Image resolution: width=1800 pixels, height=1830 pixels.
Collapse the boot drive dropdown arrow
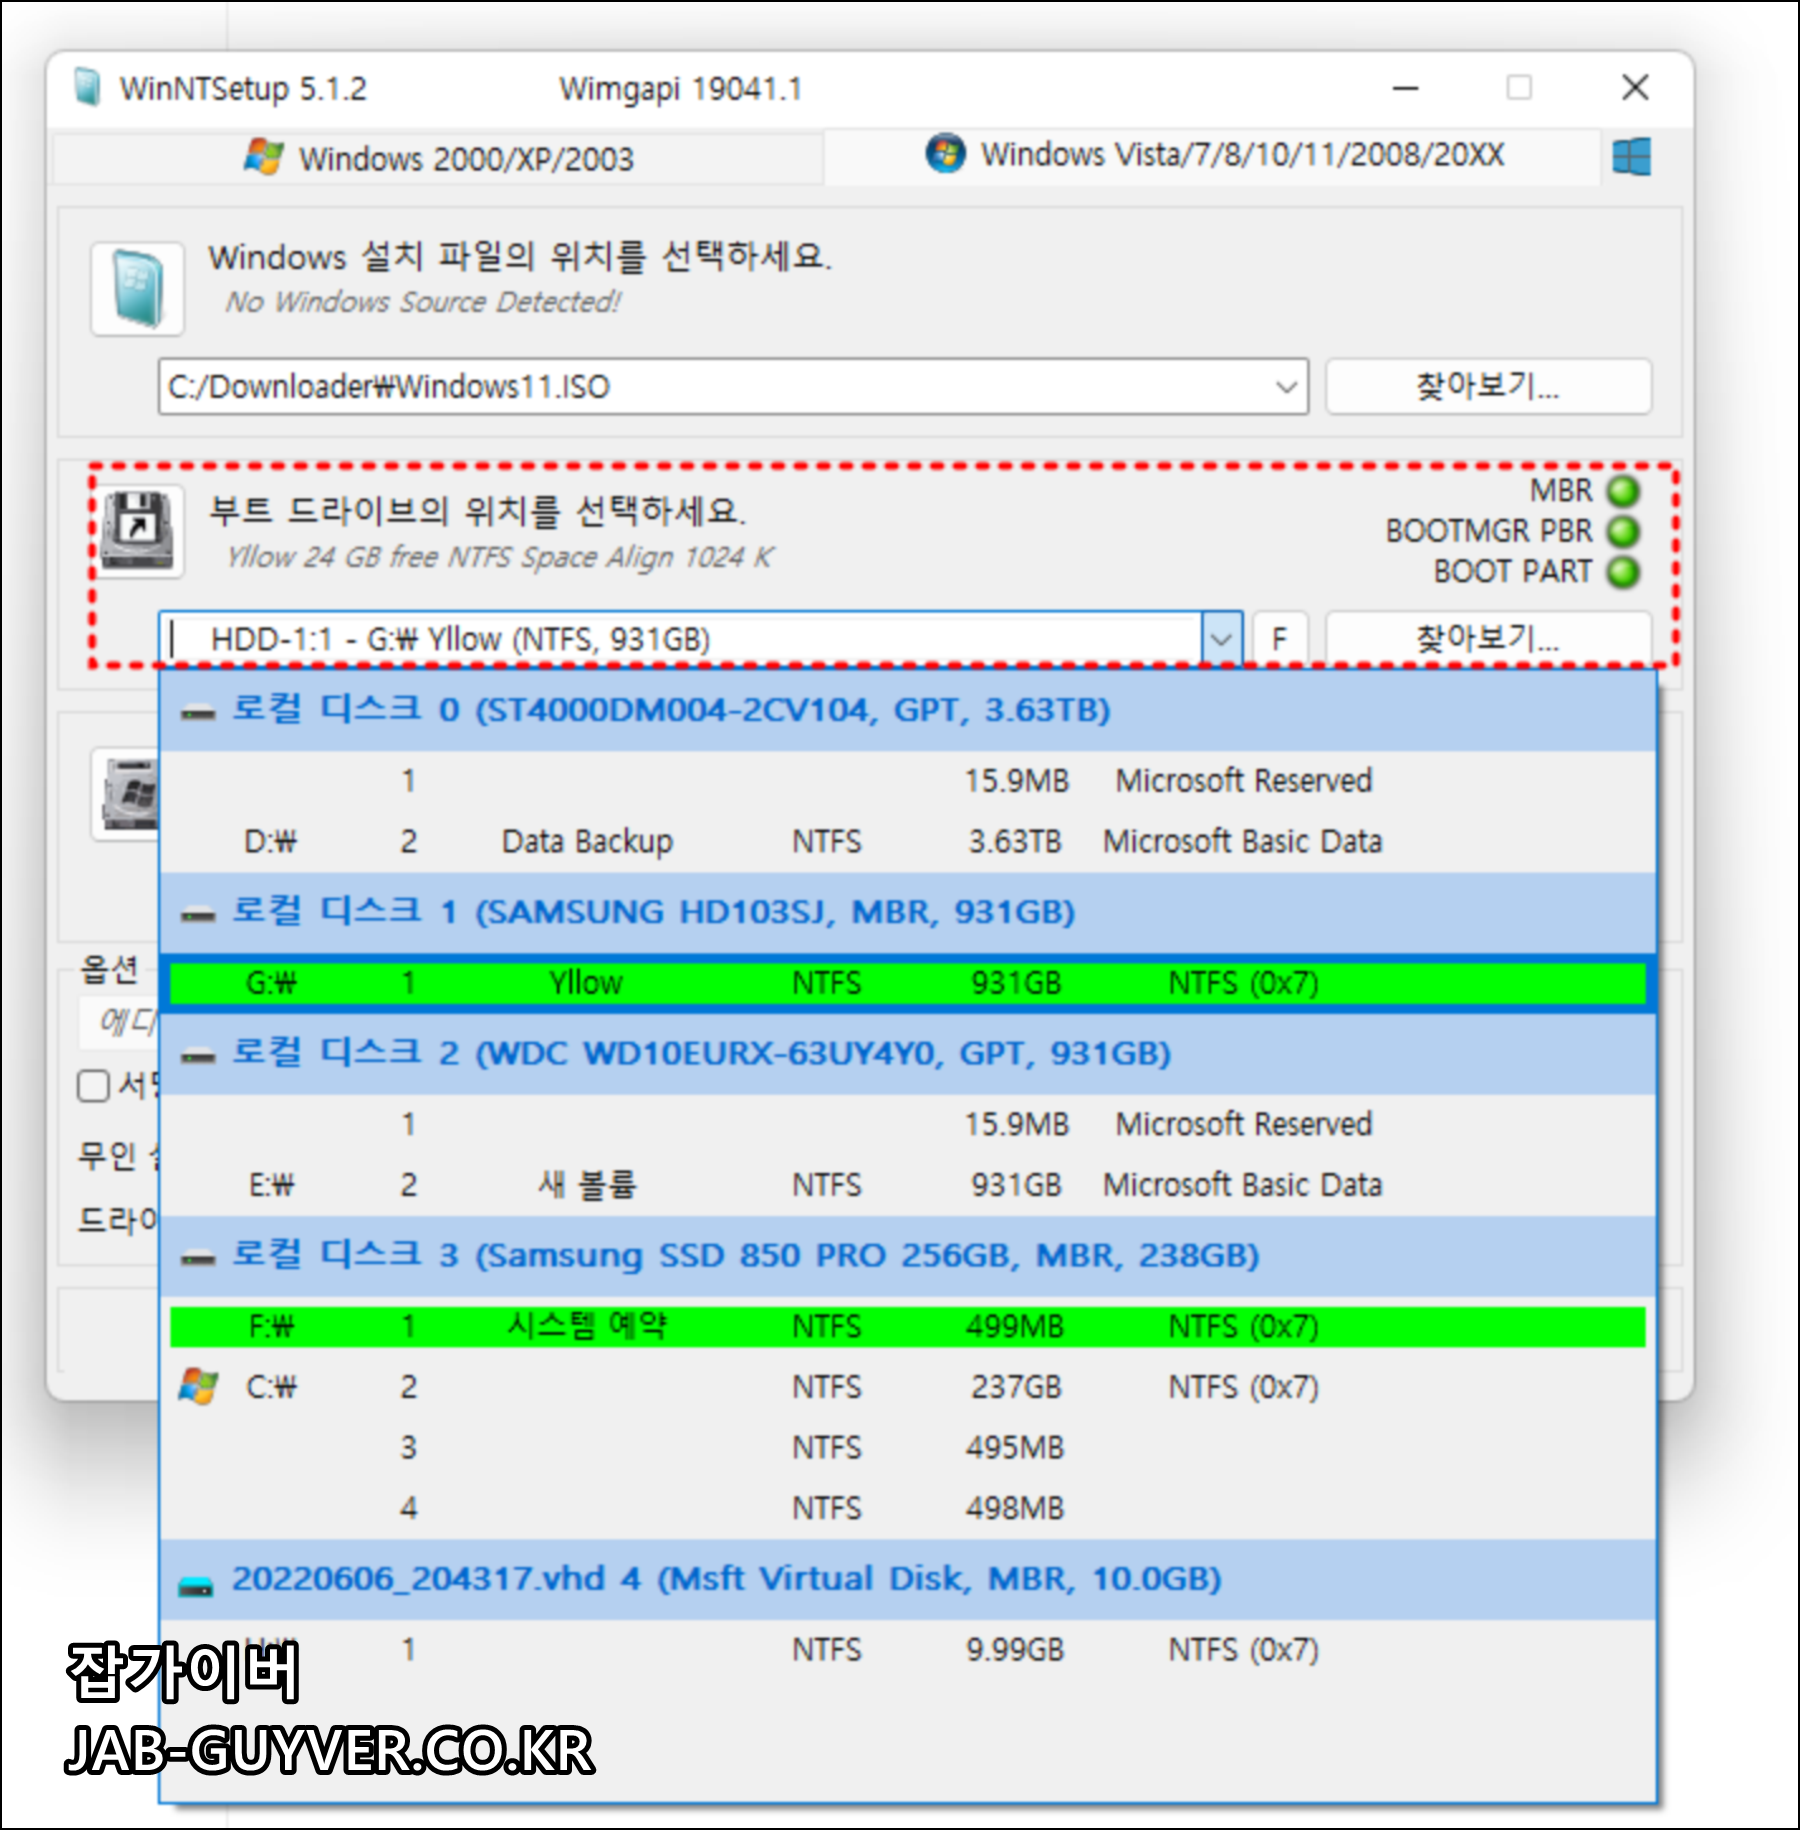coord(1221,638)
